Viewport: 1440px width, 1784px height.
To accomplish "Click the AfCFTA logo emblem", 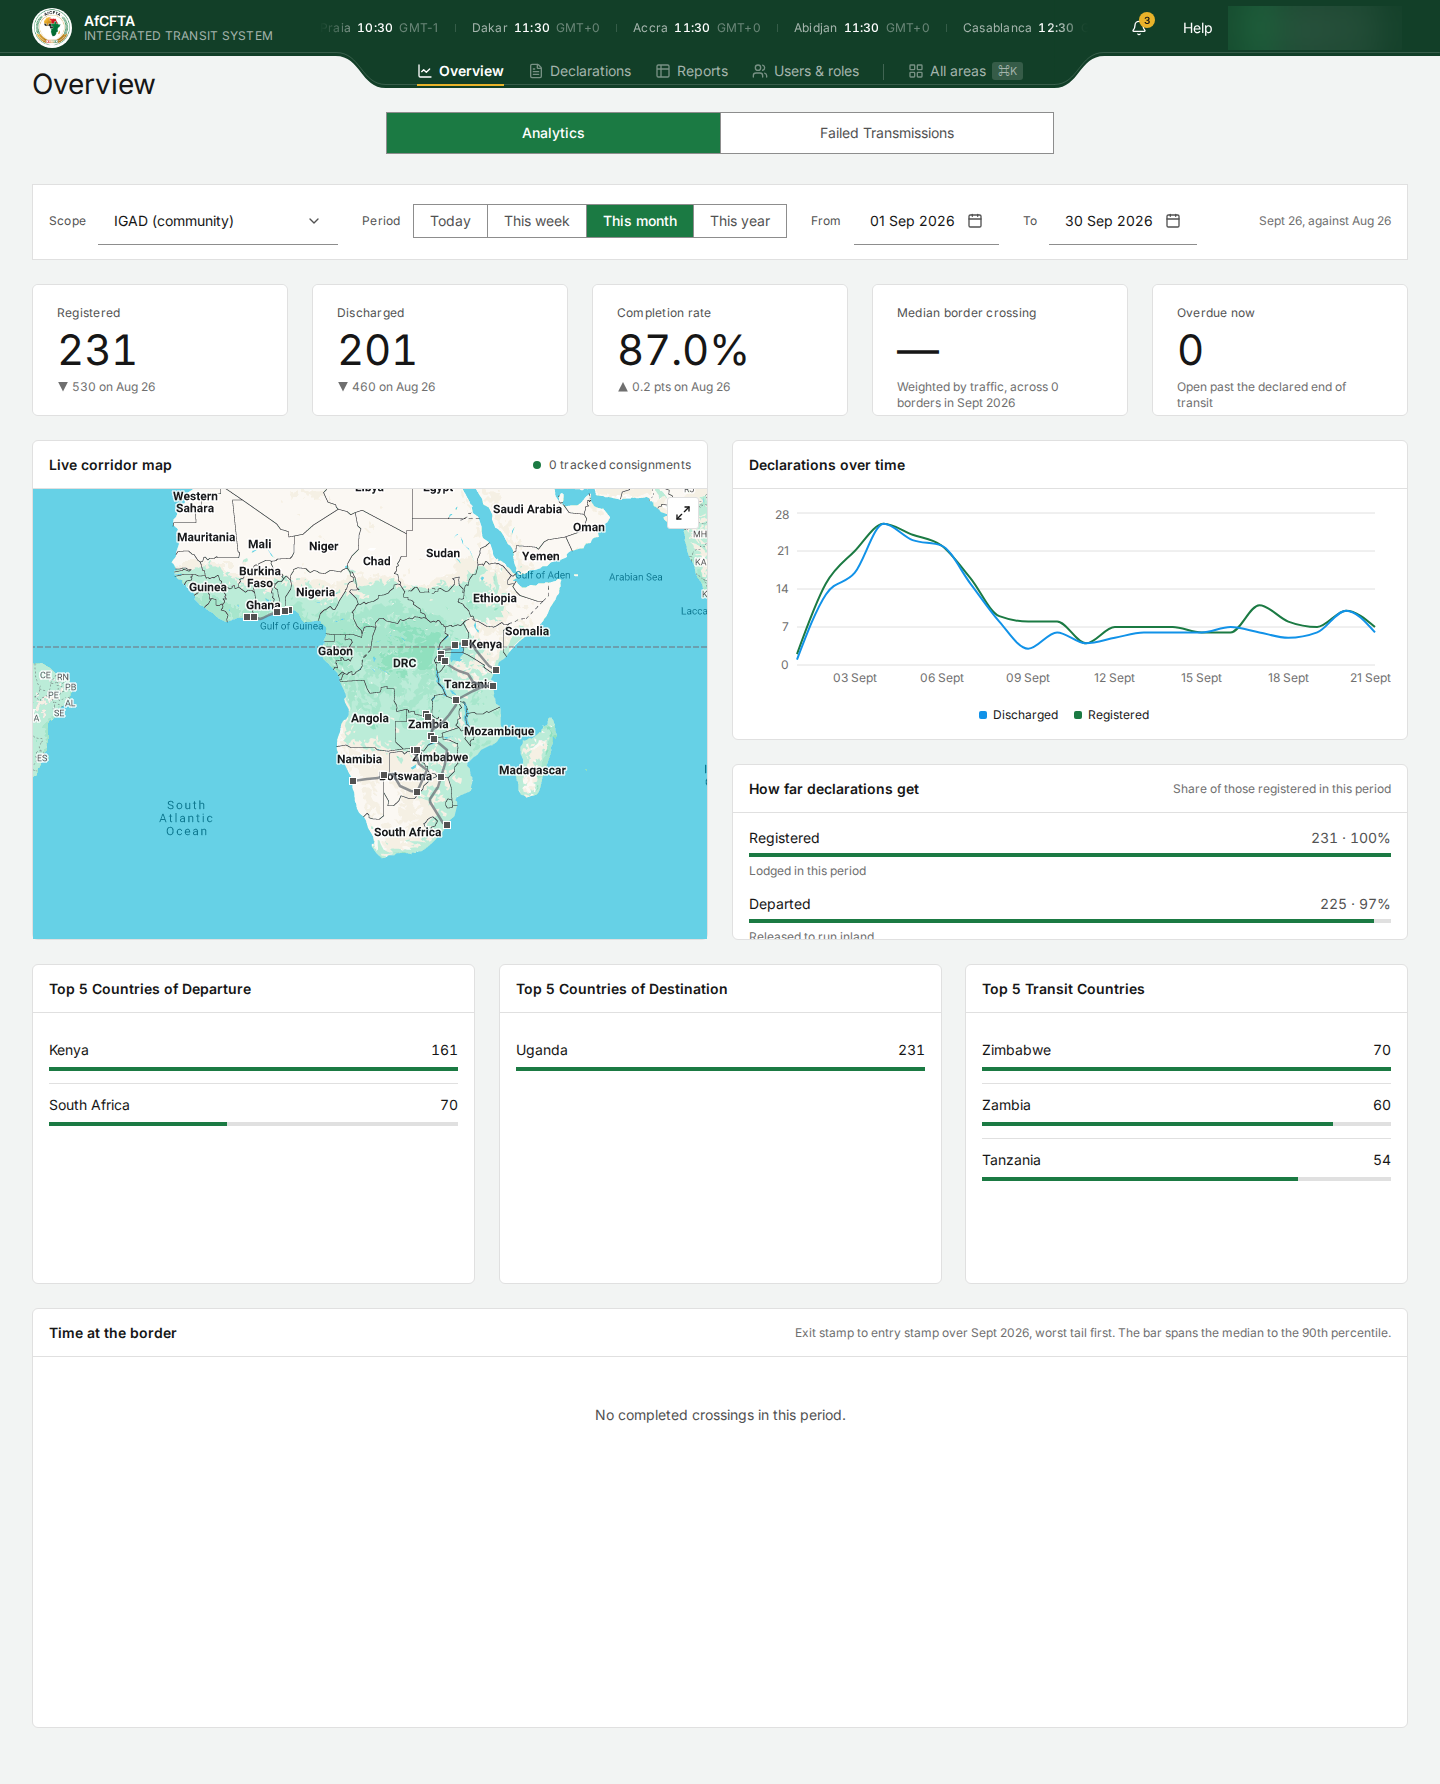I will [x=52, y=28].
